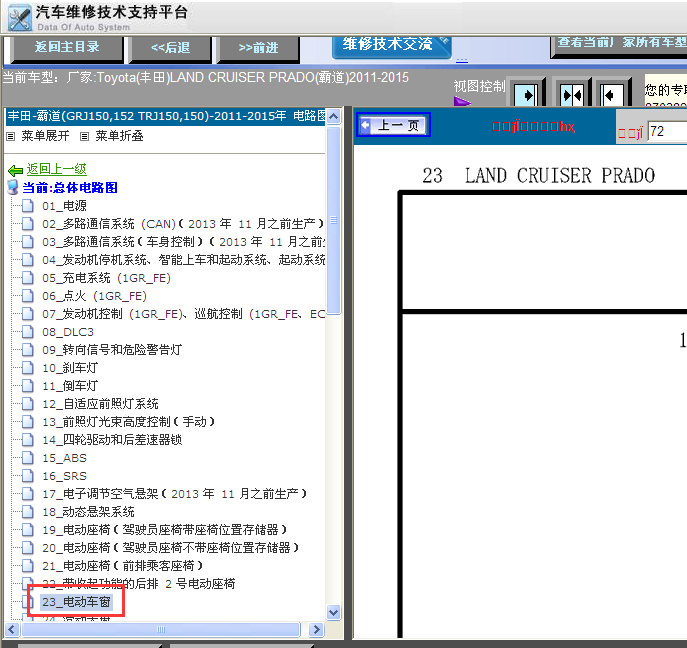
Task: Click the 返回上一级 link
Action: pos(57,169)
